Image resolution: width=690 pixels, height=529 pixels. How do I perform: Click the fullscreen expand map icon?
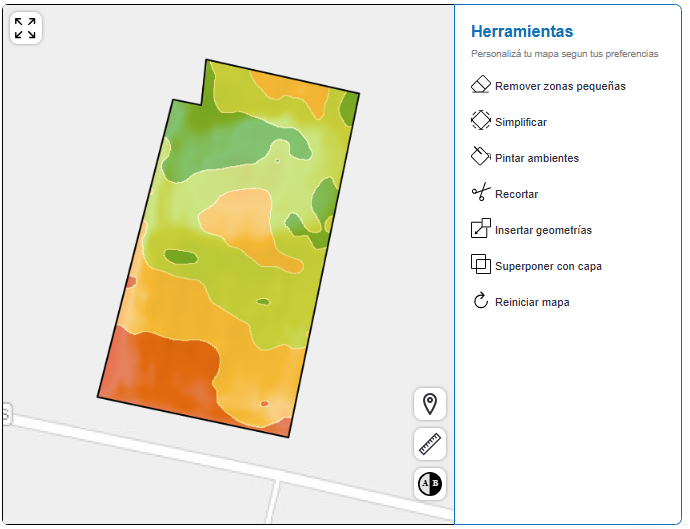coord(25,28)
